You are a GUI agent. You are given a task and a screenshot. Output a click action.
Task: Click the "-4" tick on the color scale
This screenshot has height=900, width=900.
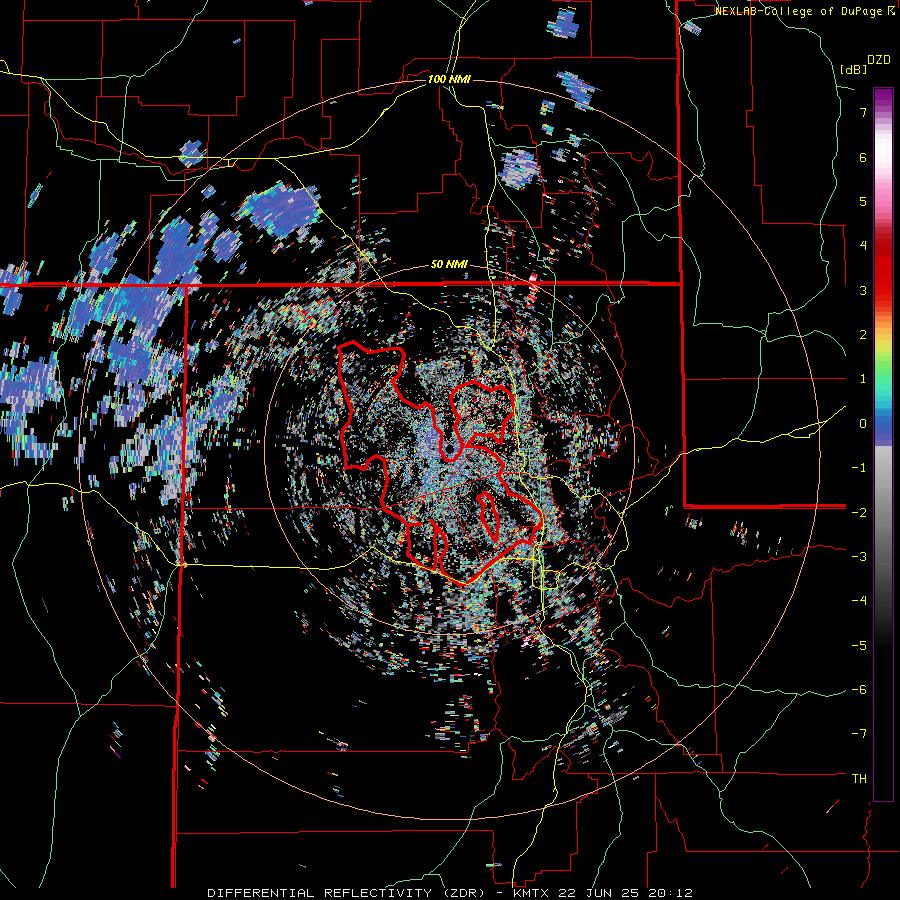(859, 601)
